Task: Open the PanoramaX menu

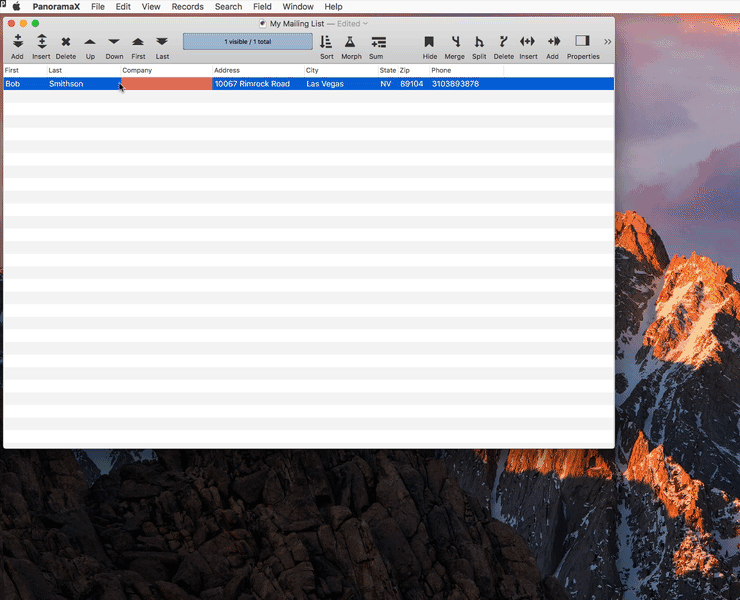Action: click(x=56, y=7)
